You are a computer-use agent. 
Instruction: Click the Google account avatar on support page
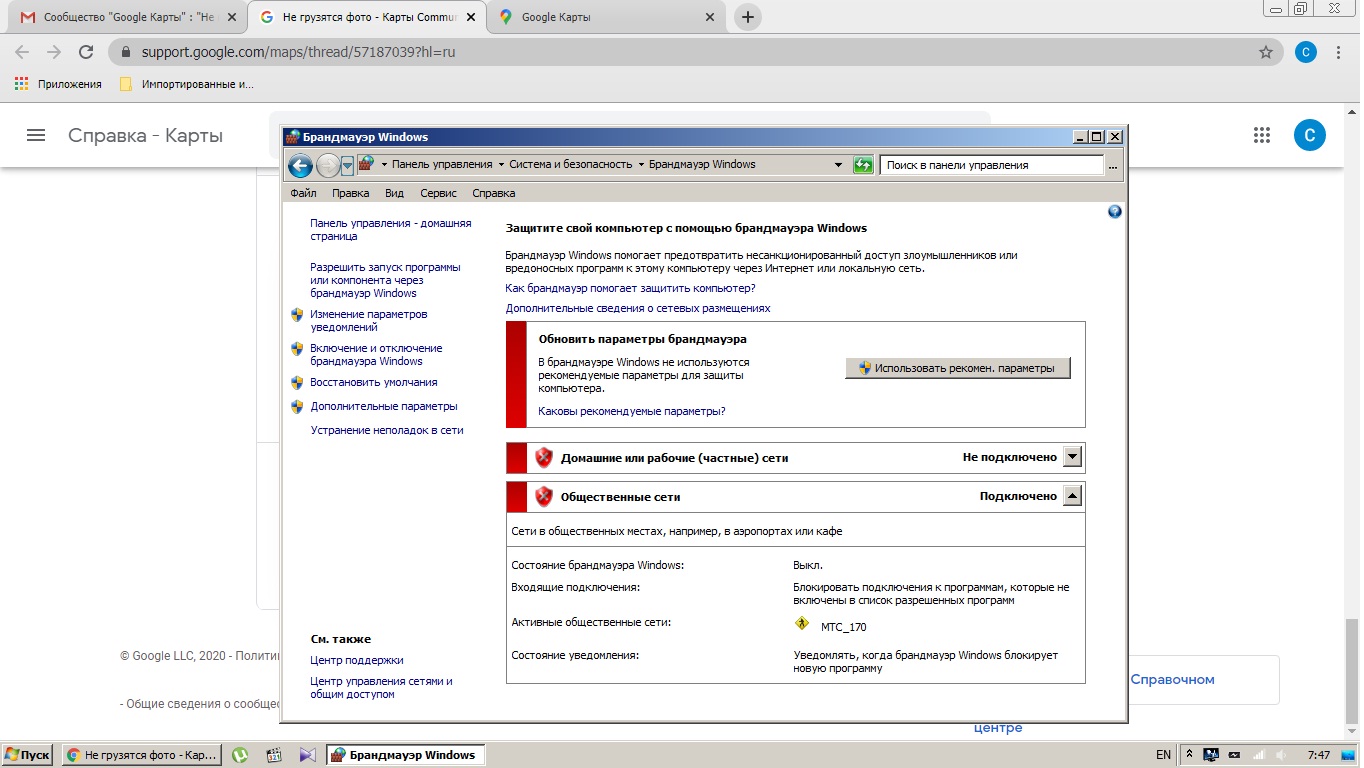(x=1310, y=135)
